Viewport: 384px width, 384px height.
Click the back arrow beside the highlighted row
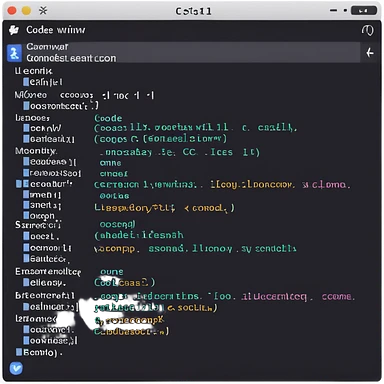(370, 53)
